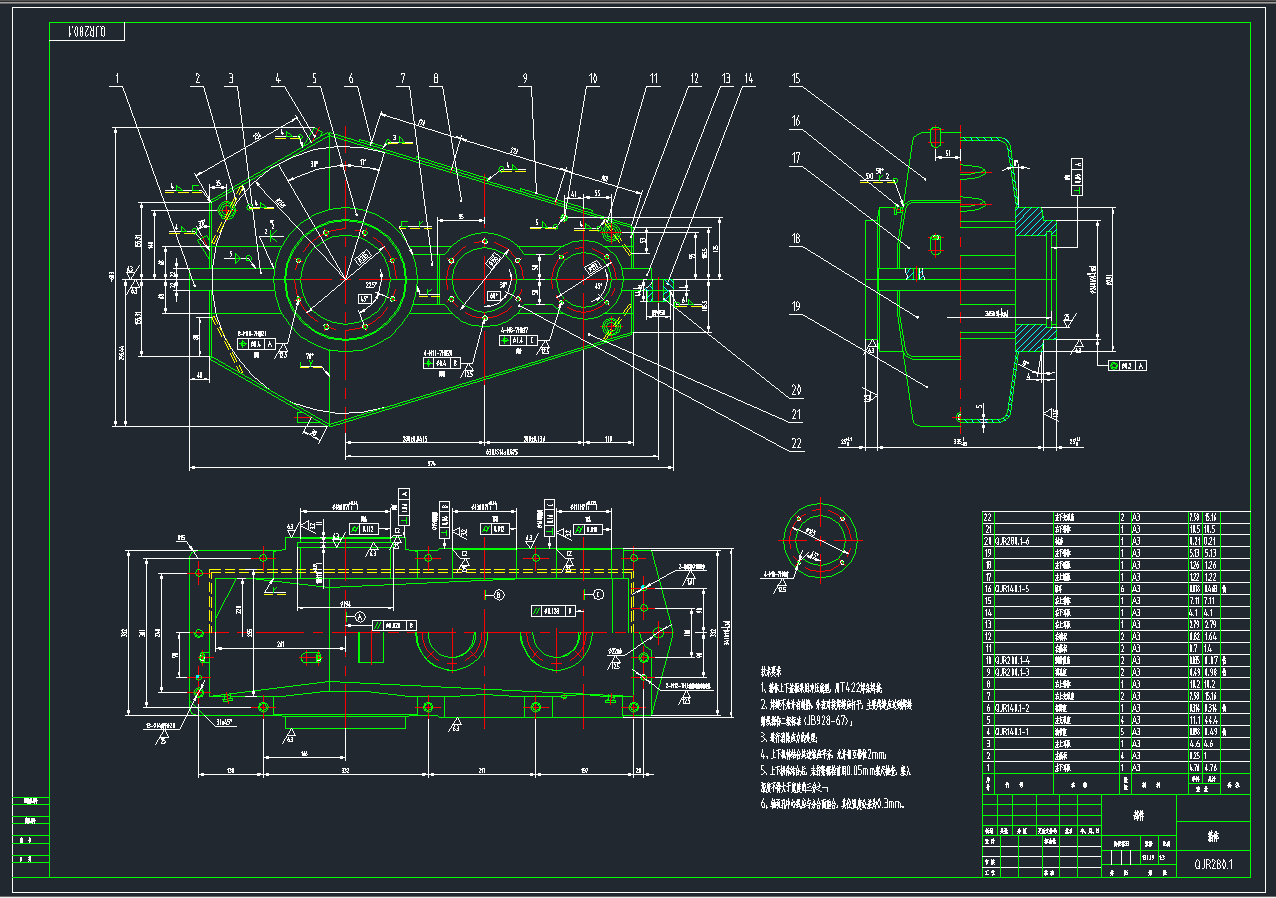Select part balloon number 8
Screen dimensions: 1276x898
pyautogui.click(x=436, y=77)
